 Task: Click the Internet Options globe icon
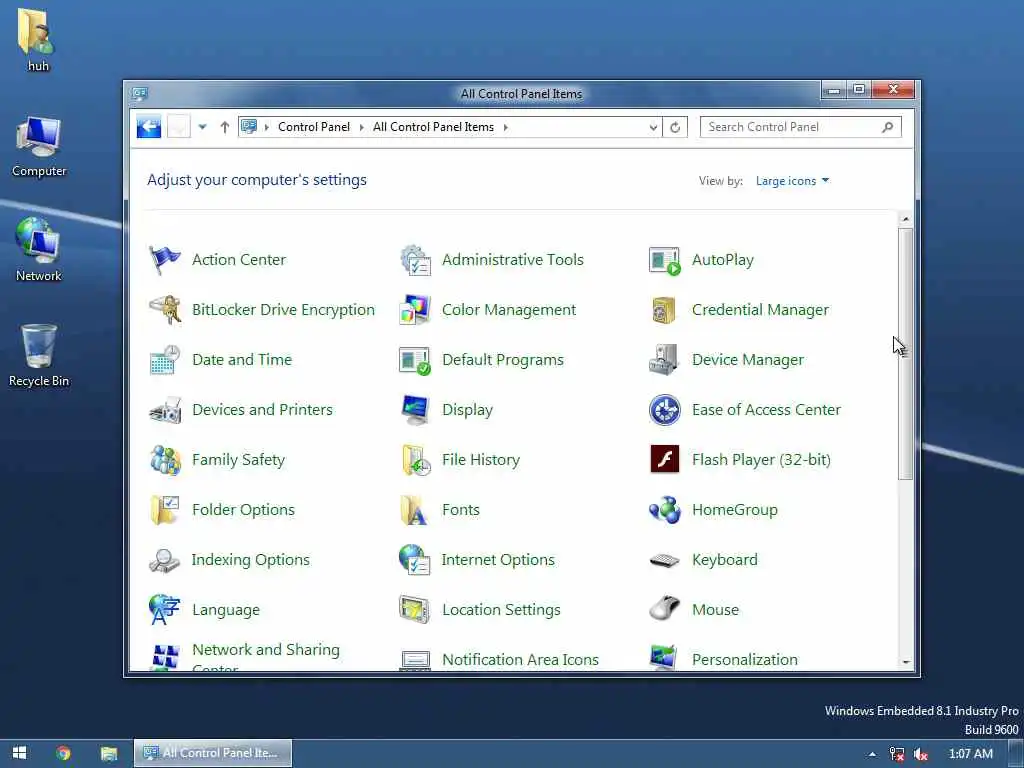[x=415, y=560]
